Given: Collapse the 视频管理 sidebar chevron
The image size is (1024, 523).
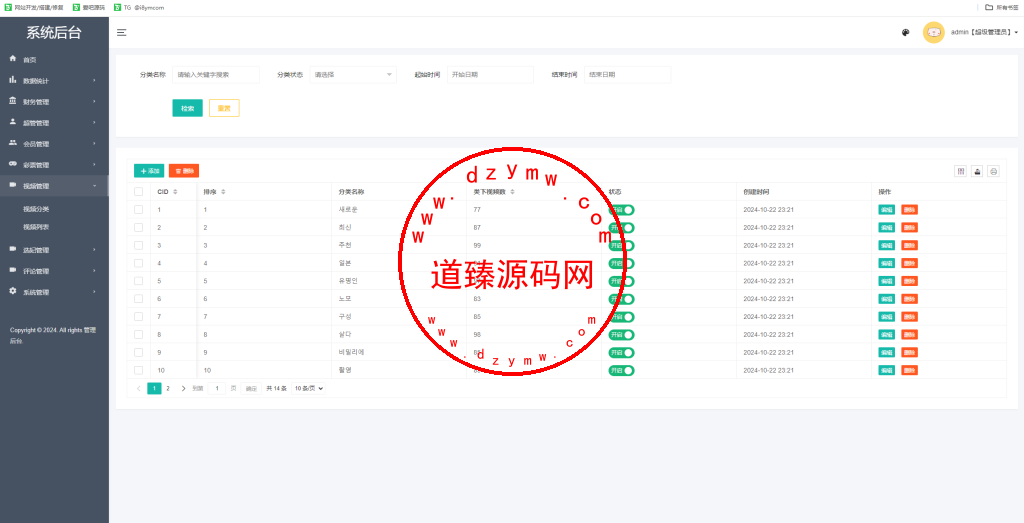Looking at the screenshot, I should tap(94, 186).
